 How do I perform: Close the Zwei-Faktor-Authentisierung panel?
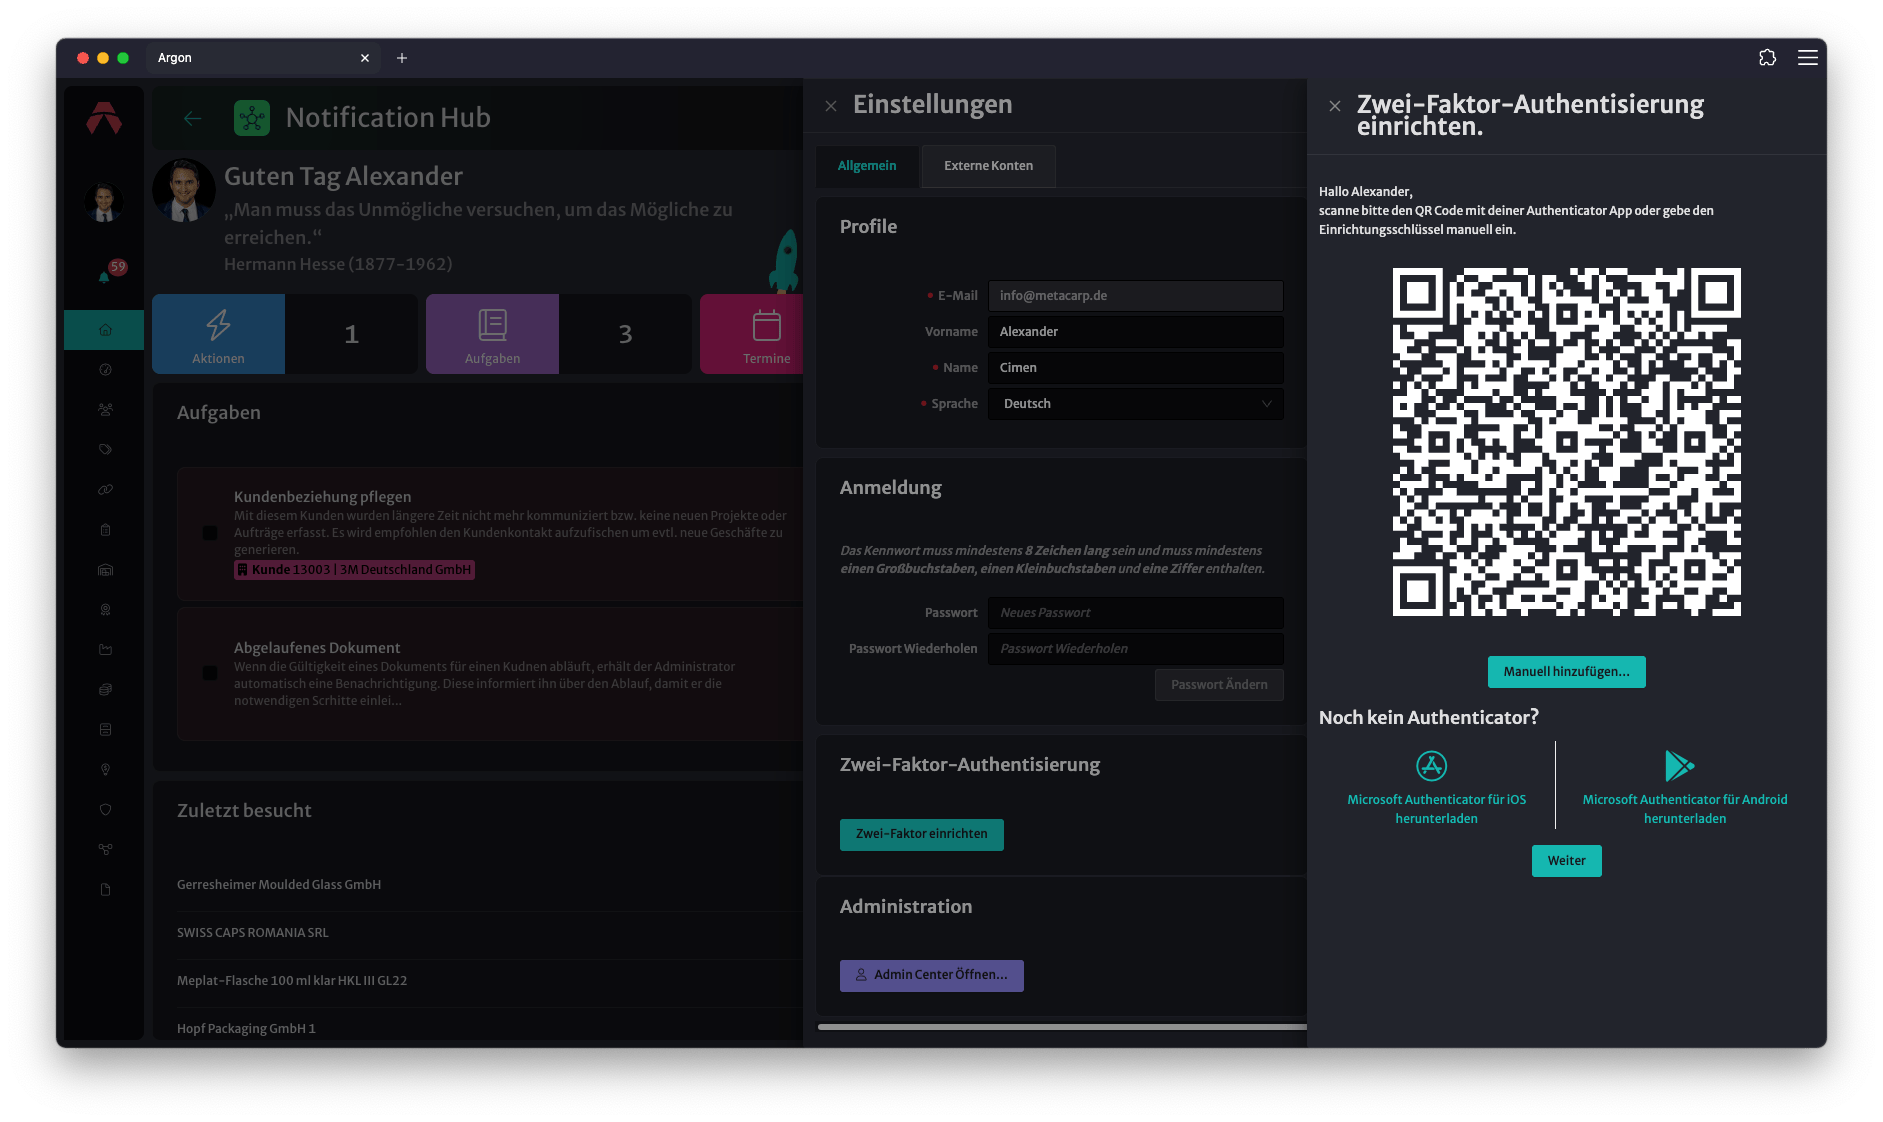[x=1335, y=106]
